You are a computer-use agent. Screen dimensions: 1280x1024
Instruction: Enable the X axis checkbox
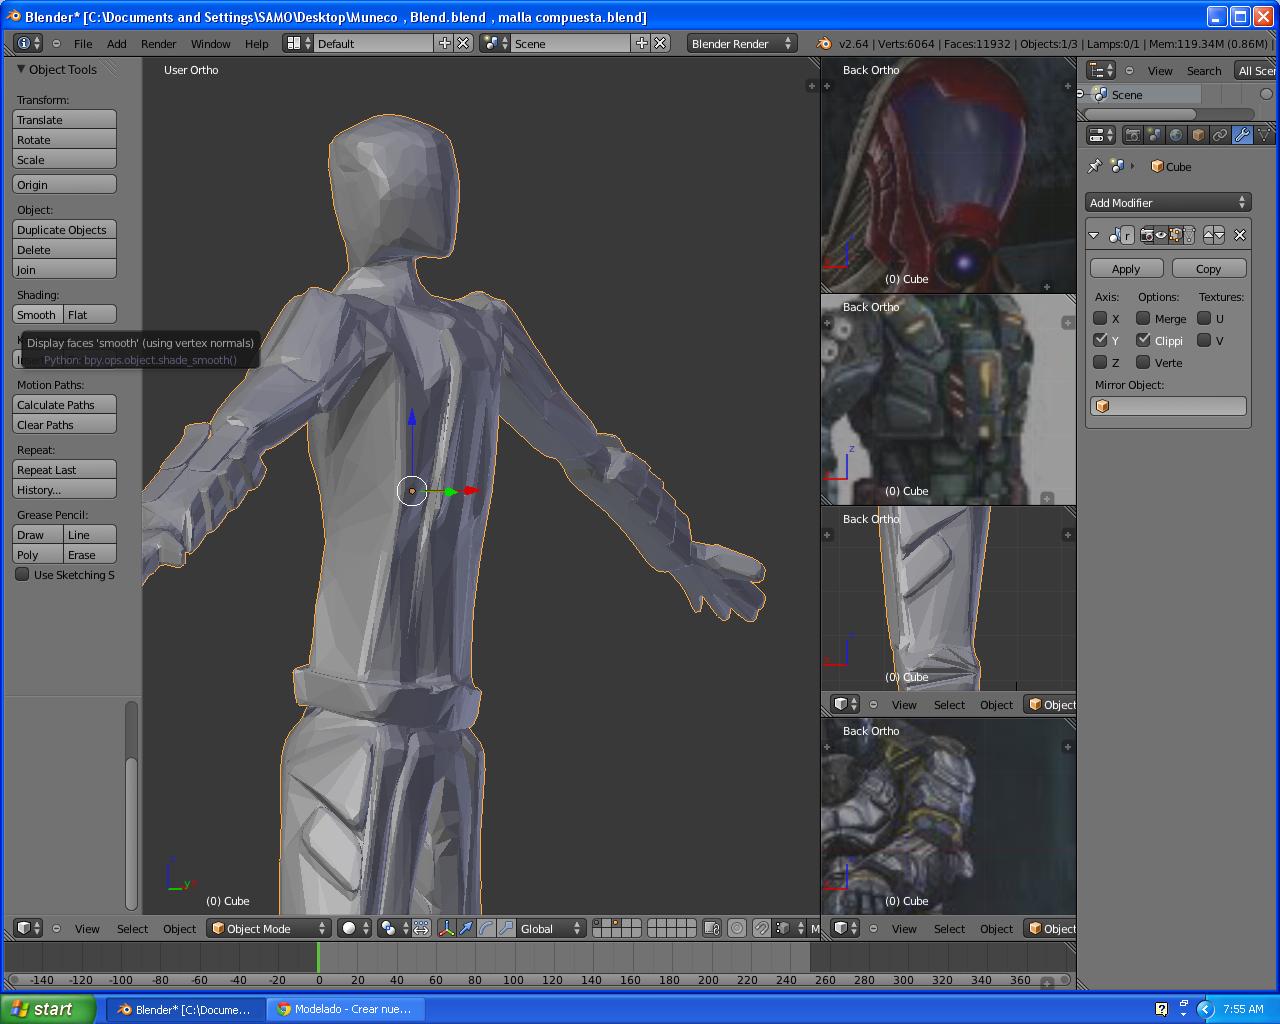coord(1100,318)
